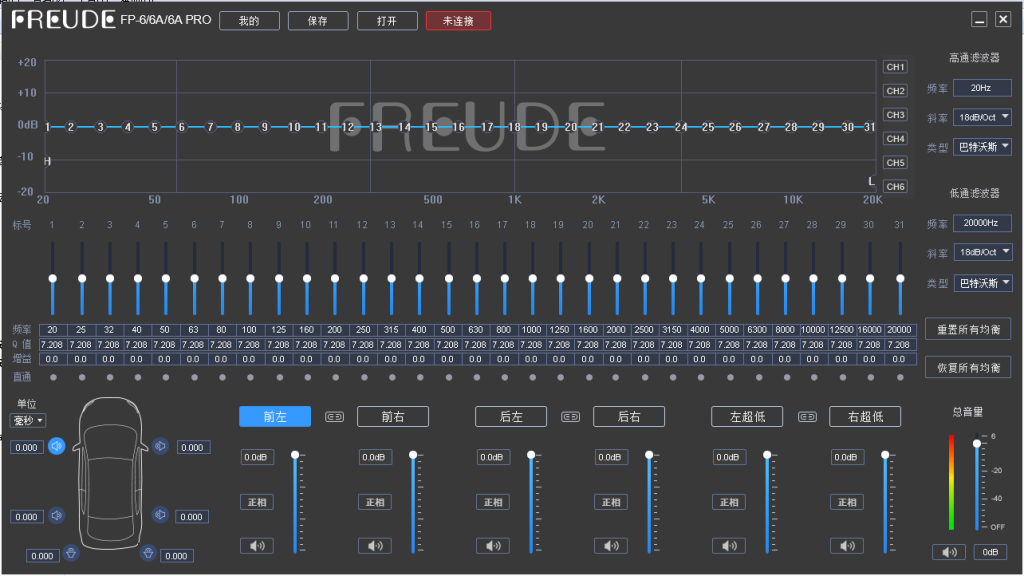Toggle 直通 bypass for the 20 Hz band

53,377
